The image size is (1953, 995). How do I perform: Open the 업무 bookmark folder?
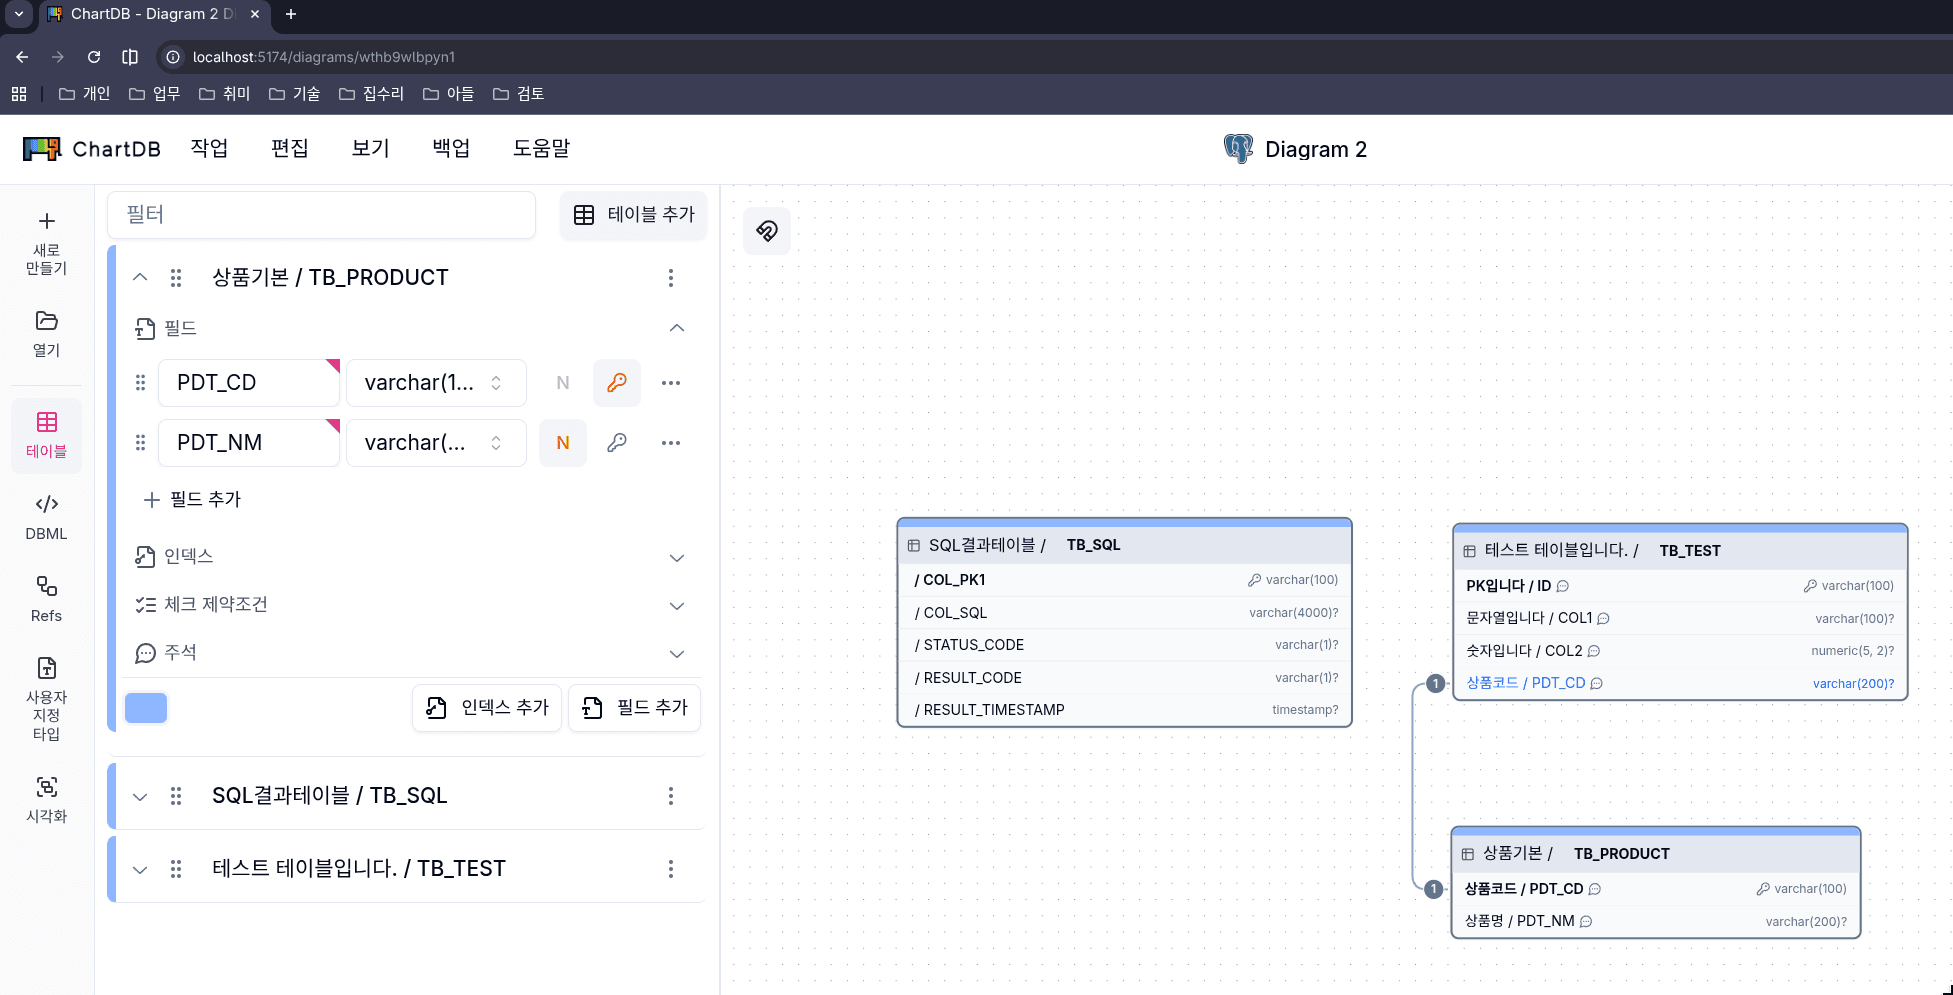(154, 94)
